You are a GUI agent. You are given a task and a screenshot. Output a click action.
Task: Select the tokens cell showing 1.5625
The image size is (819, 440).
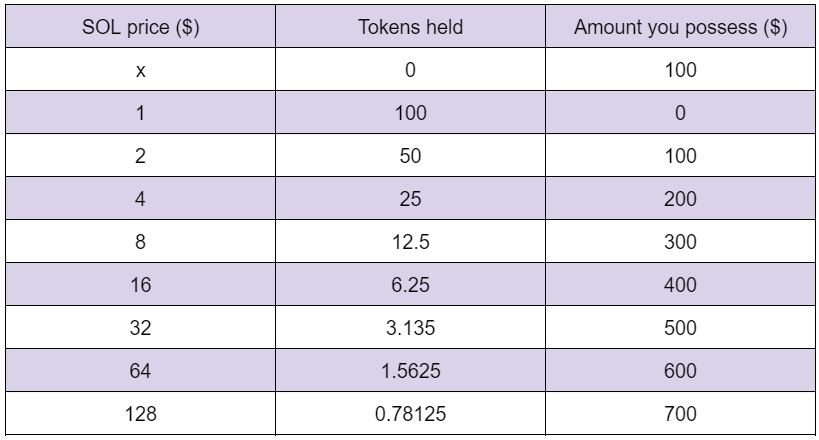(411, 370)
